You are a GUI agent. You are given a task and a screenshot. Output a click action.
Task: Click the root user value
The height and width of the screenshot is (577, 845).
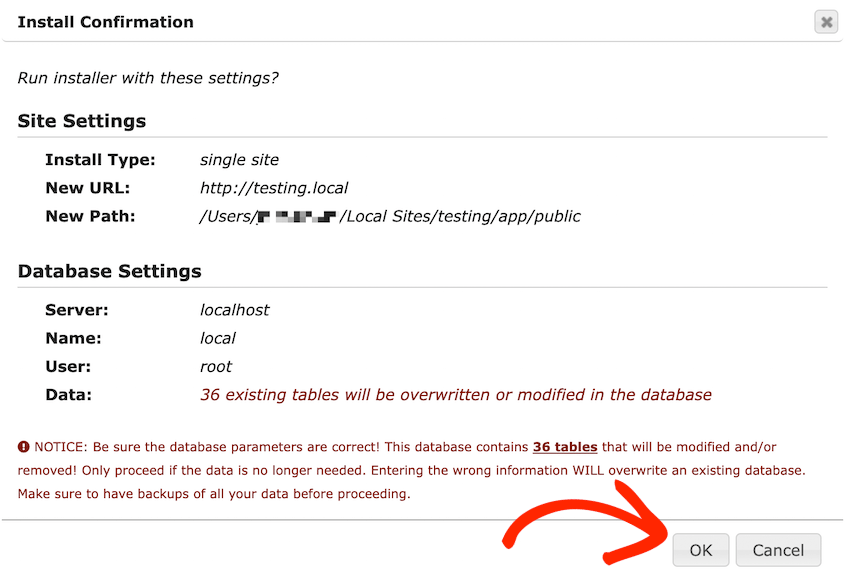(x=216, y=366)
